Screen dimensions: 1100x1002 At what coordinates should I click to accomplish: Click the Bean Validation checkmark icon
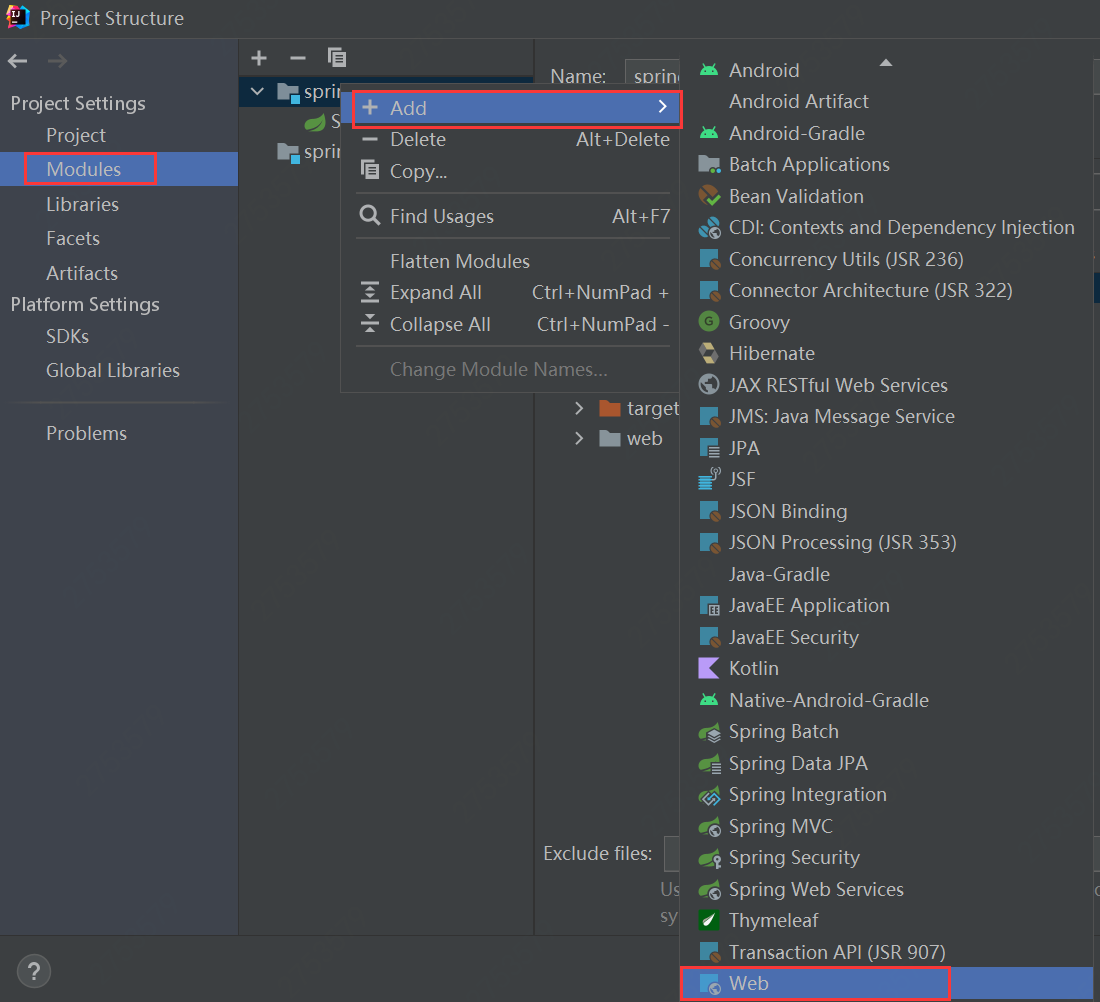pos(709,196)
